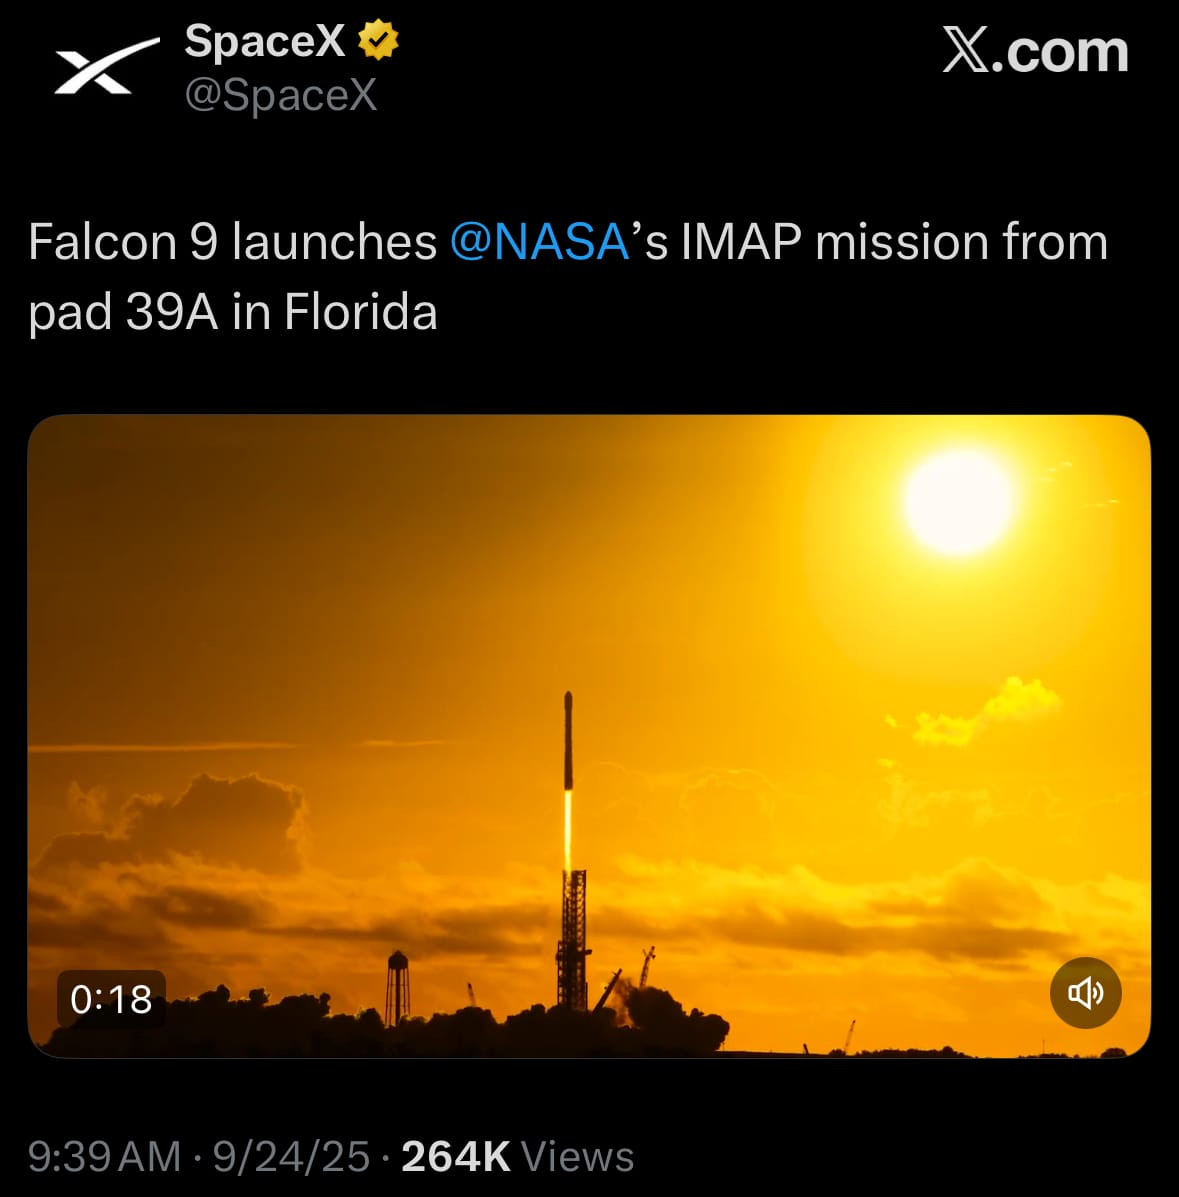
Task: Click the gold verified badge
Action: tap(379, 42)
